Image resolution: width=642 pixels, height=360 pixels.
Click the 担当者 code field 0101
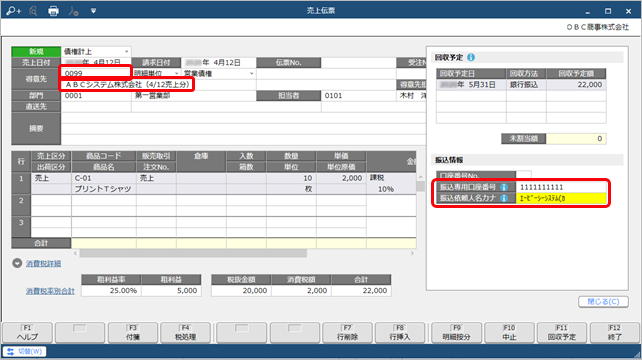tap(358, 95)
